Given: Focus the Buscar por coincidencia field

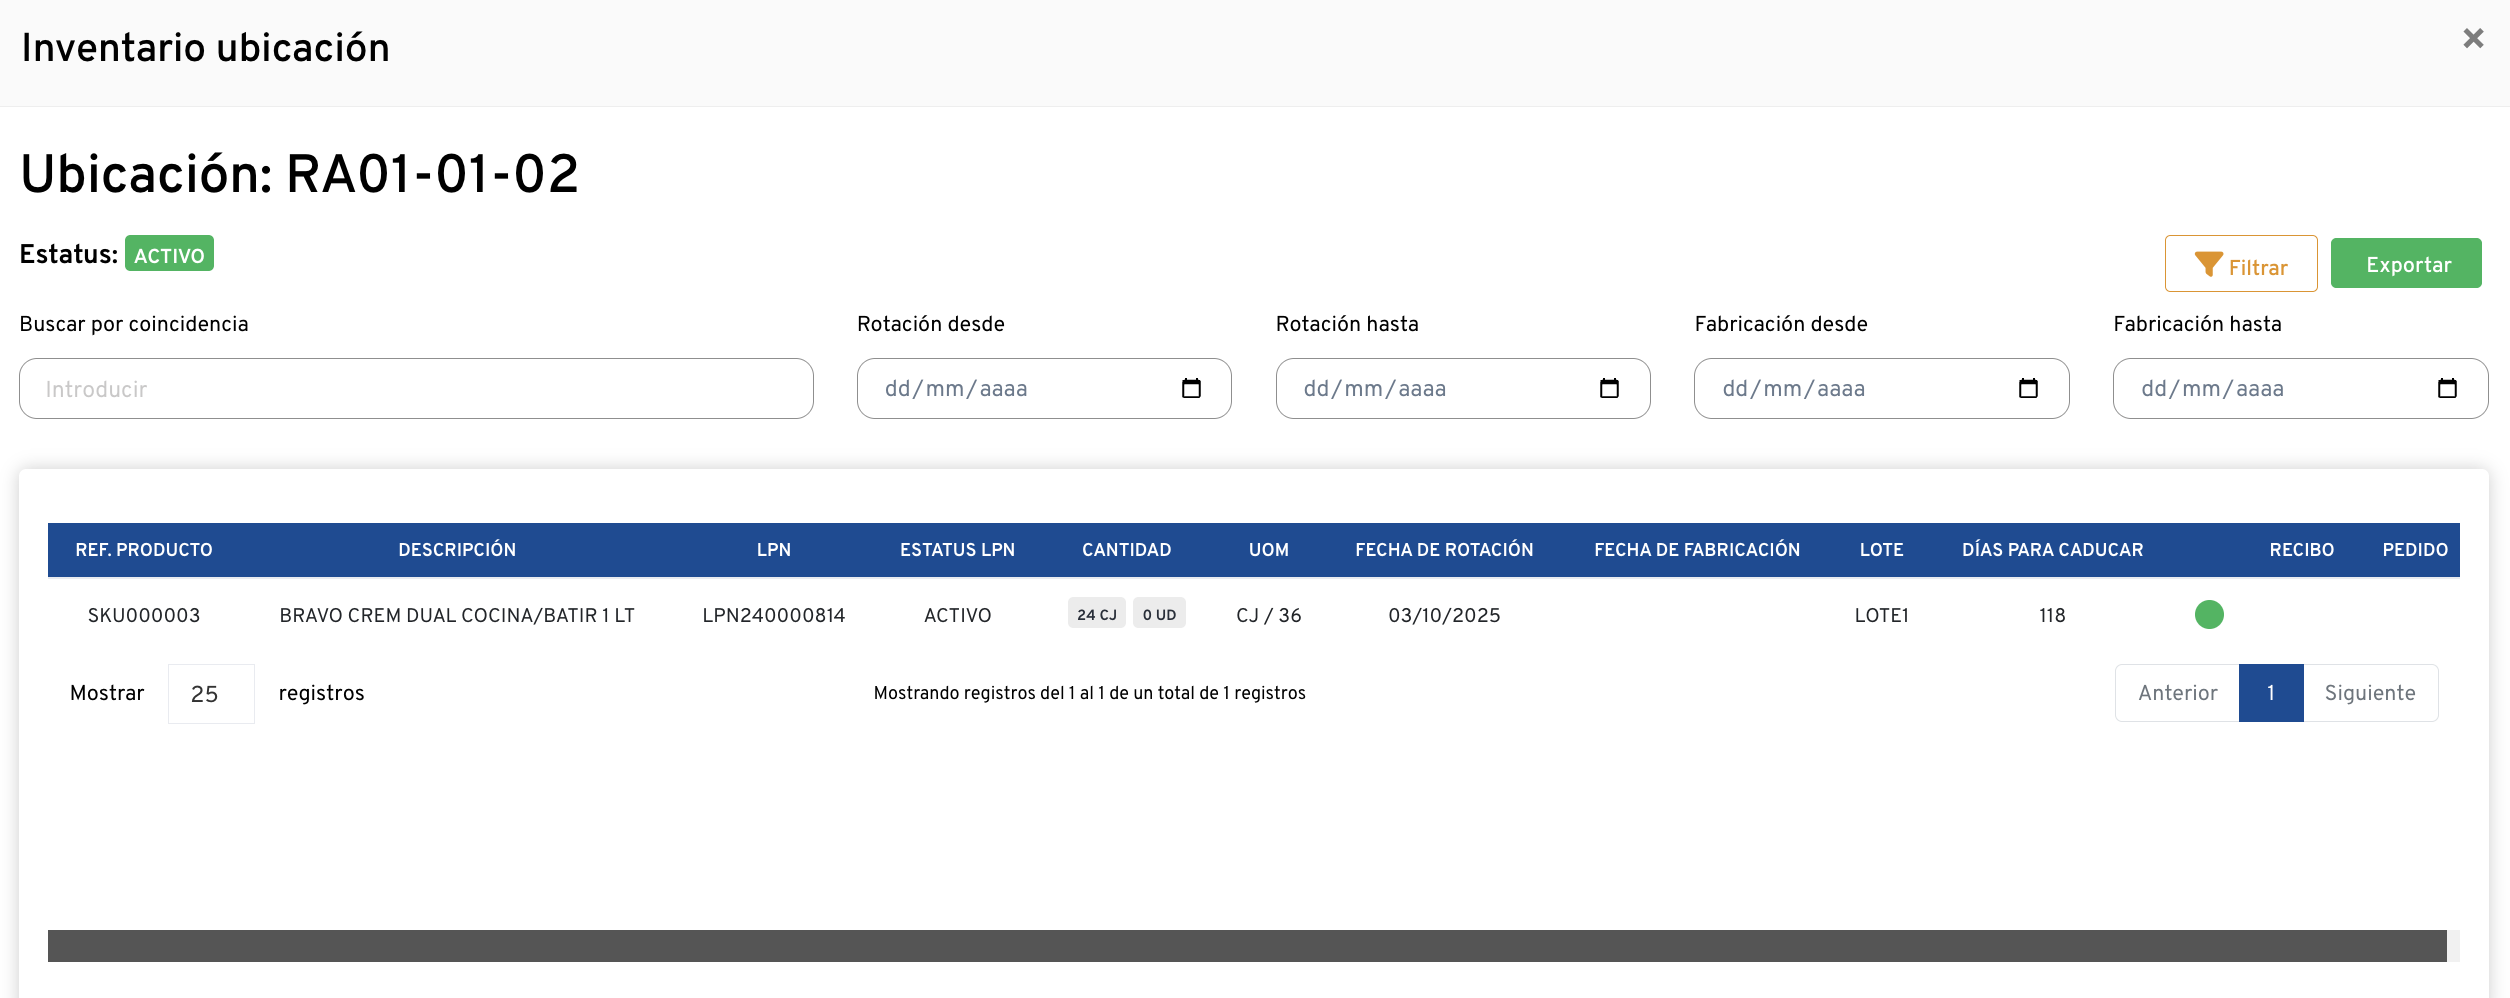Looking at the screenshot, I should [416, 389].
